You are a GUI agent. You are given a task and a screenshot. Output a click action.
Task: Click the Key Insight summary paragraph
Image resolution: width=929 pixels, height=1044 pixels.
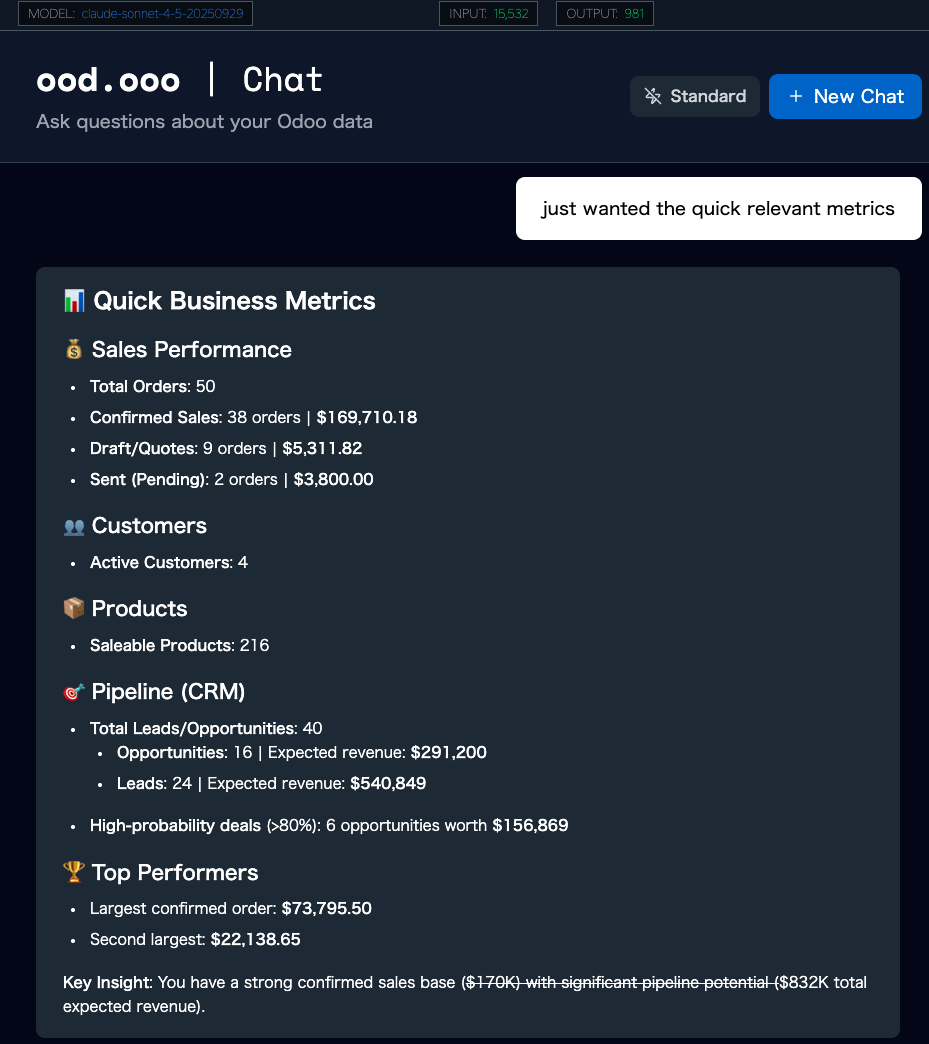click(465, 994)
